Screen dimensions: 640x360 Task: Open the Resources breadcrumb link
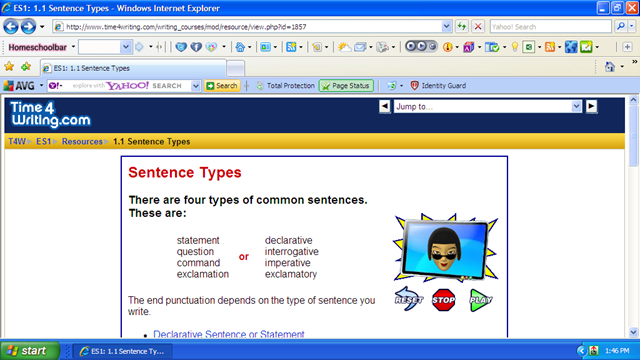point(82,142)
